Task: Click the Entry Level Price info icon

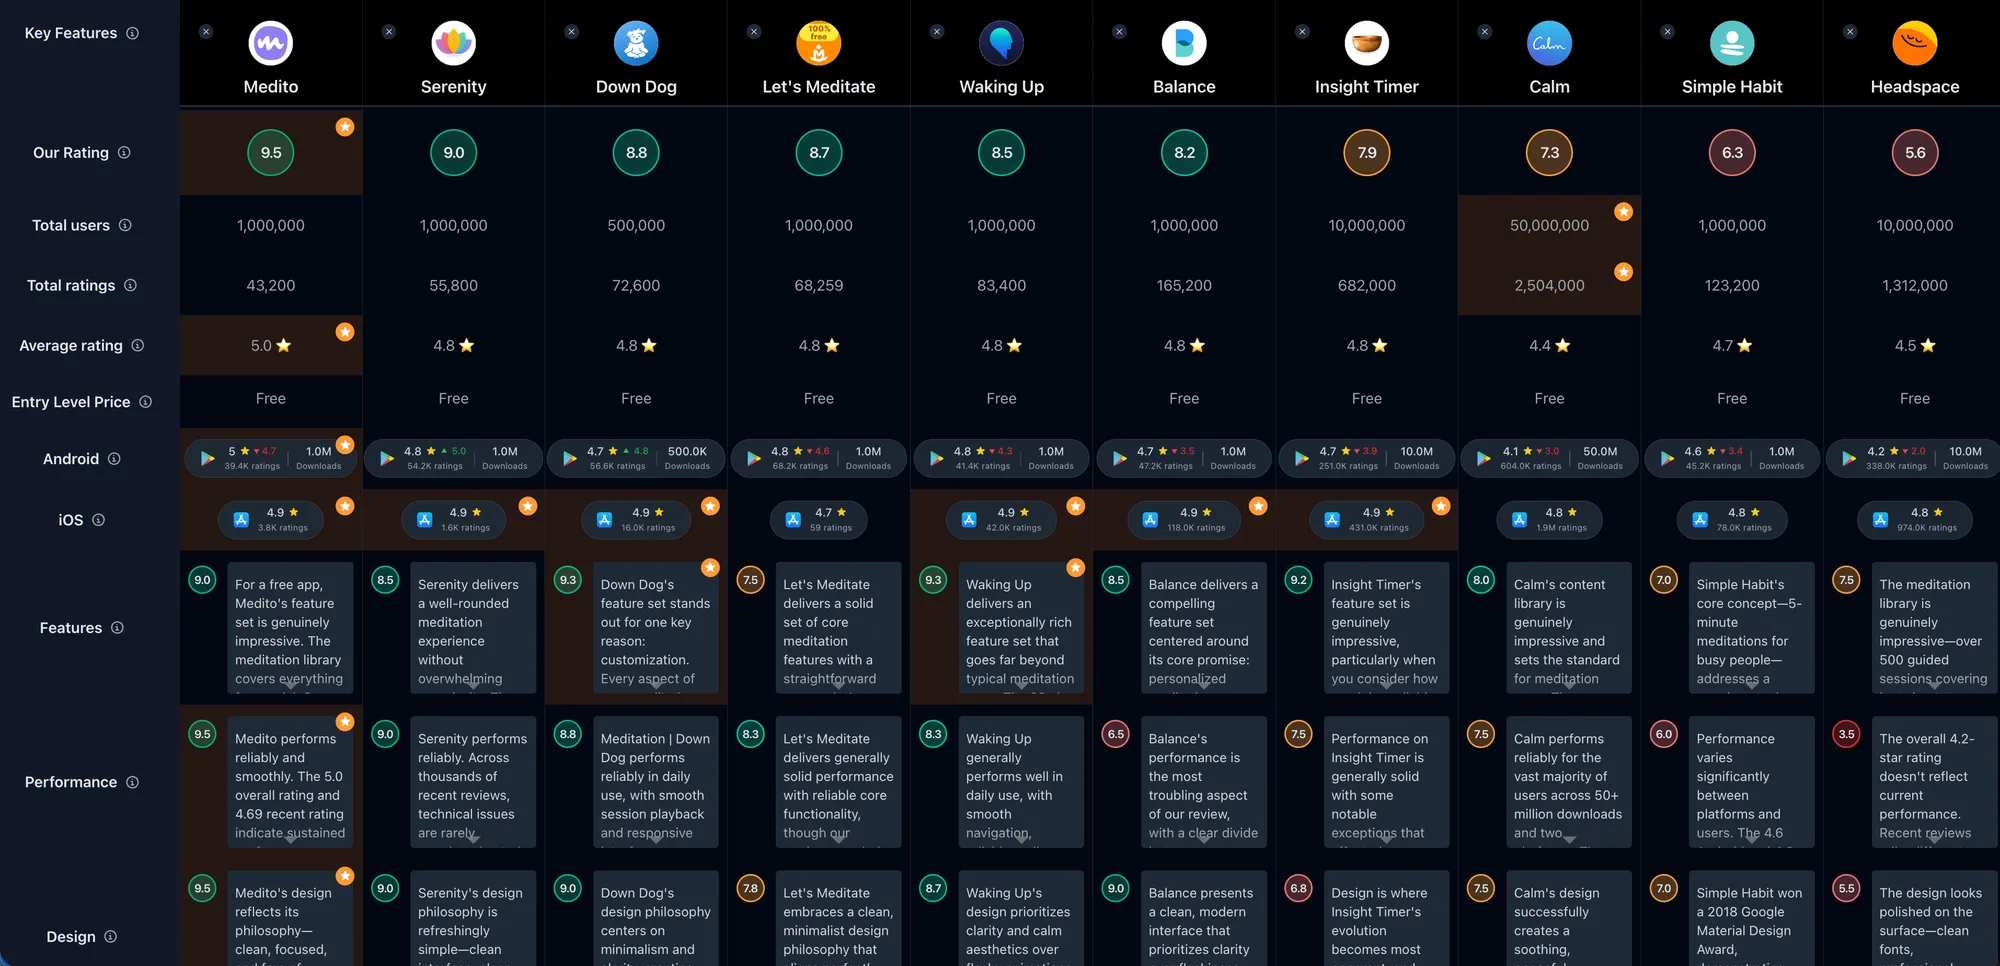Action: [145, 402]
